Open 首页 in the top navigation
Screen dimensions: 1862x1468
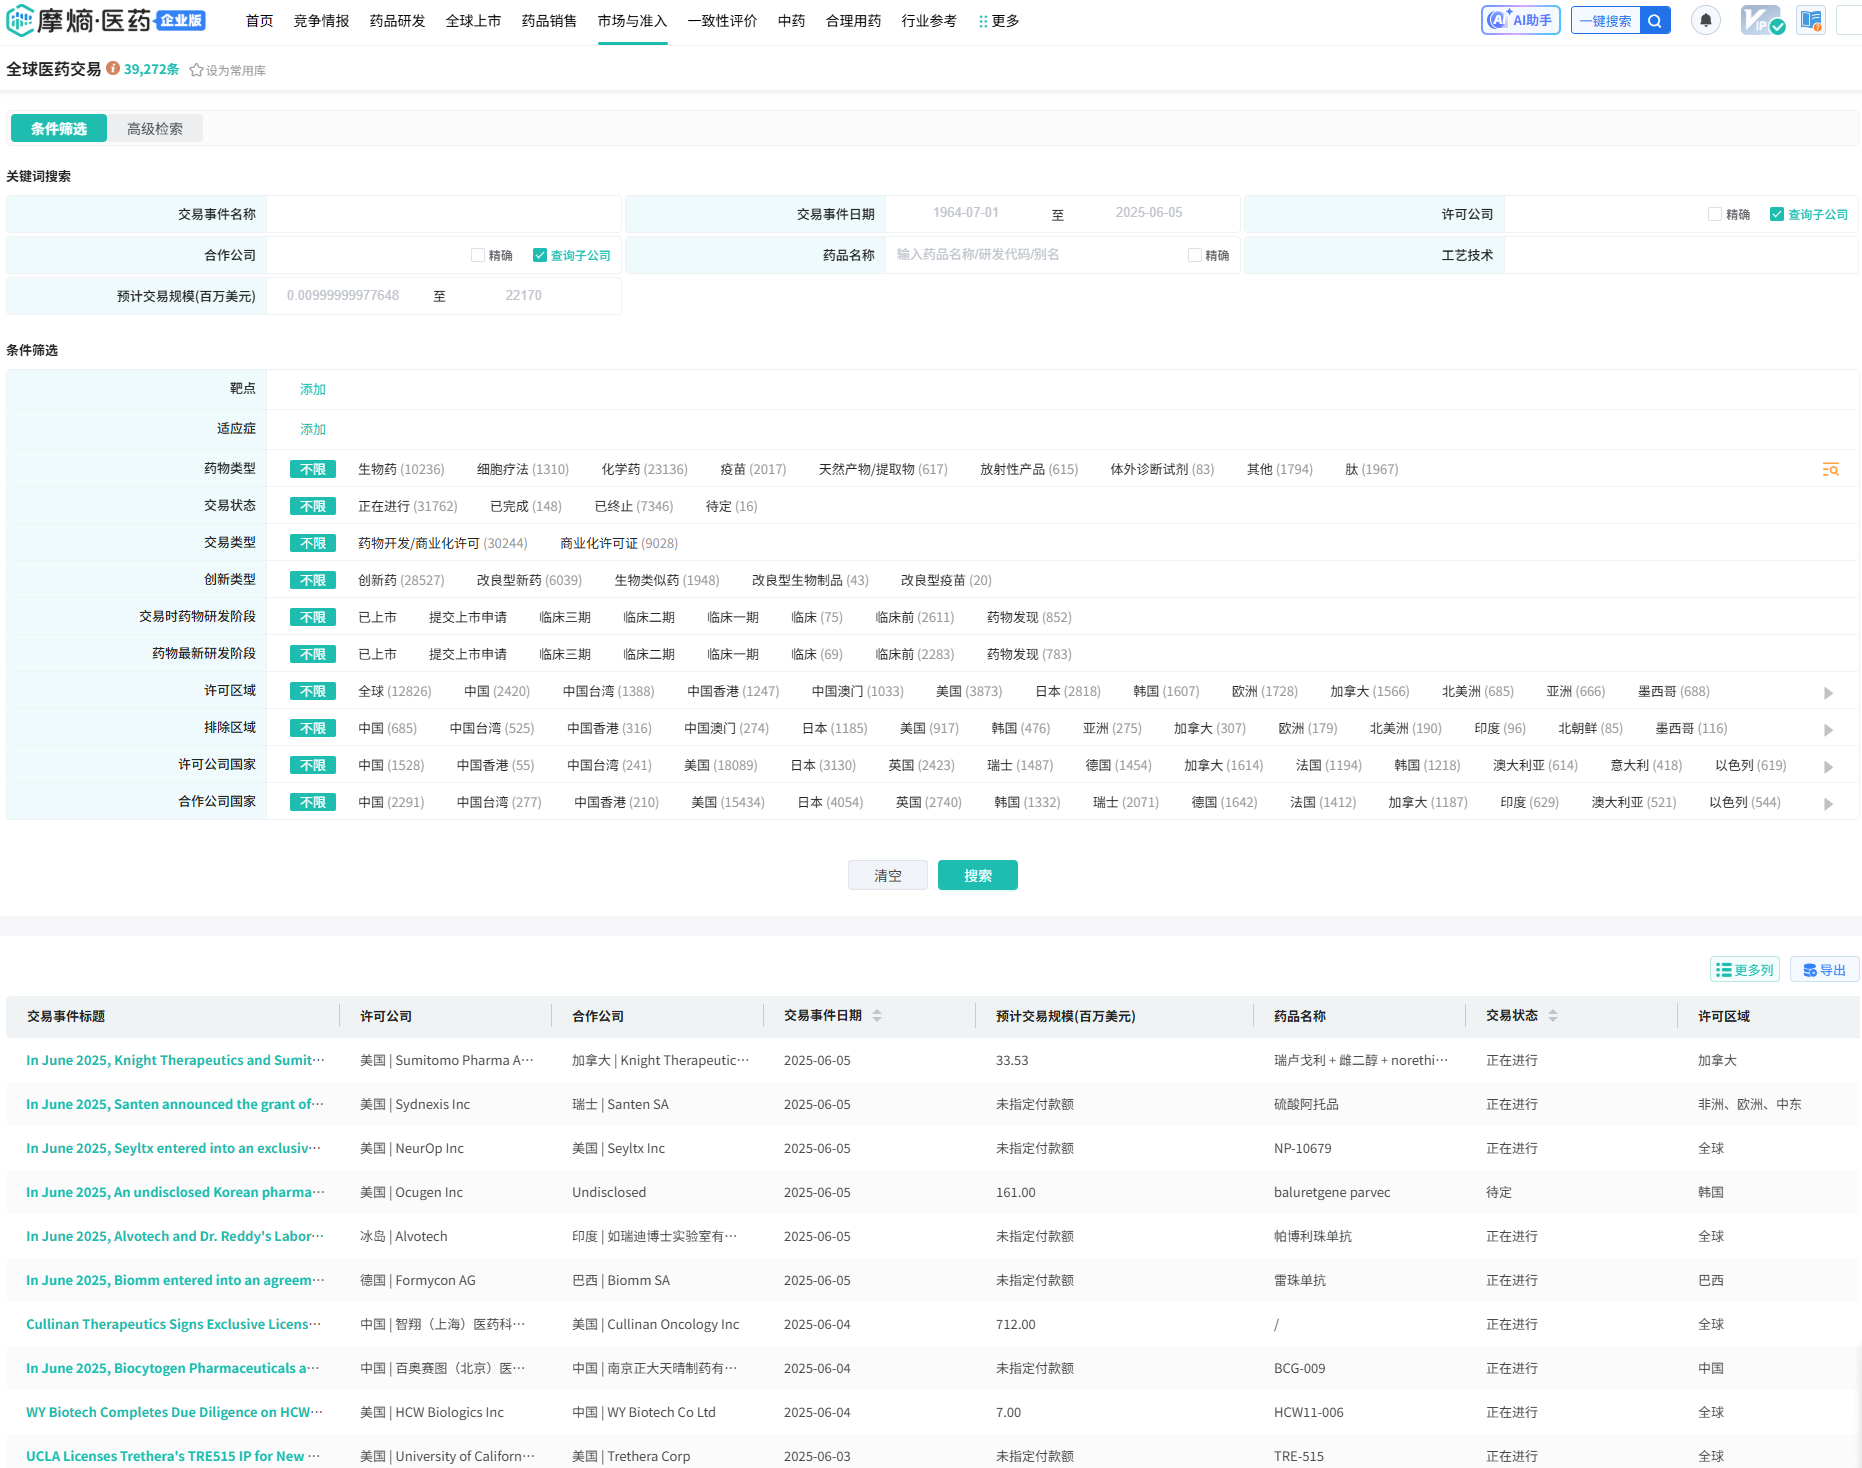pyautogui.click(x=259, y=21)
